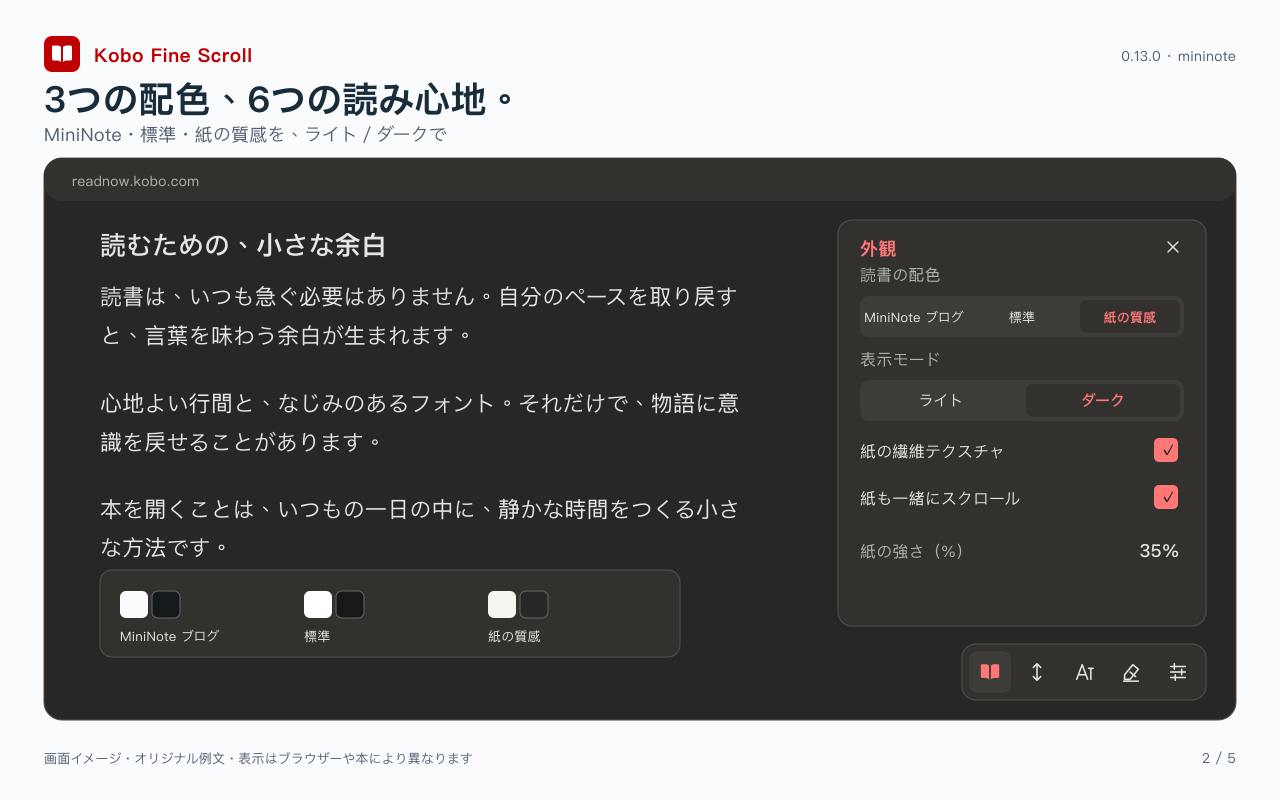This screenshot has width=1280, height=800.
Task: Click the 読書の配色 section label
Action: tap(900, 275)
